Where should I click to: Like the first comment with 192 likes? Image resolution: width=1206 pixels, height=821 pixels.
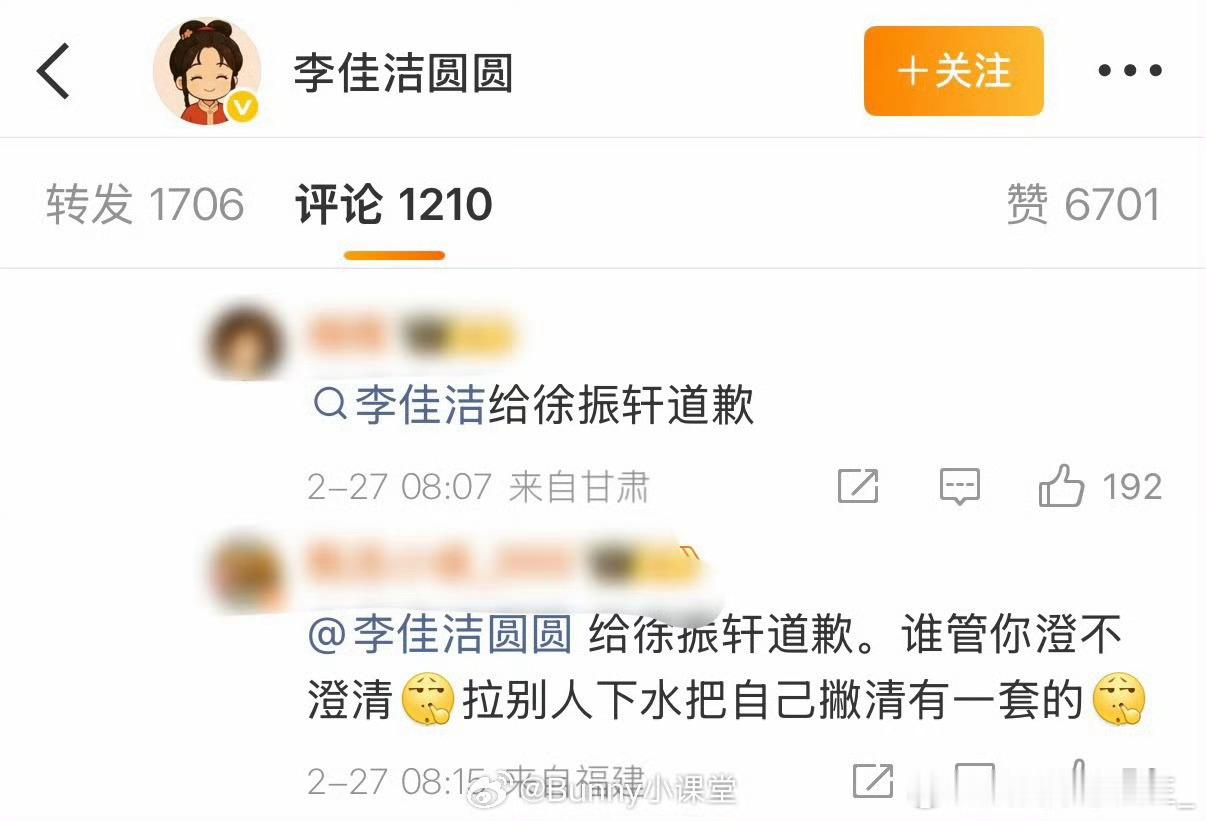1061,488
